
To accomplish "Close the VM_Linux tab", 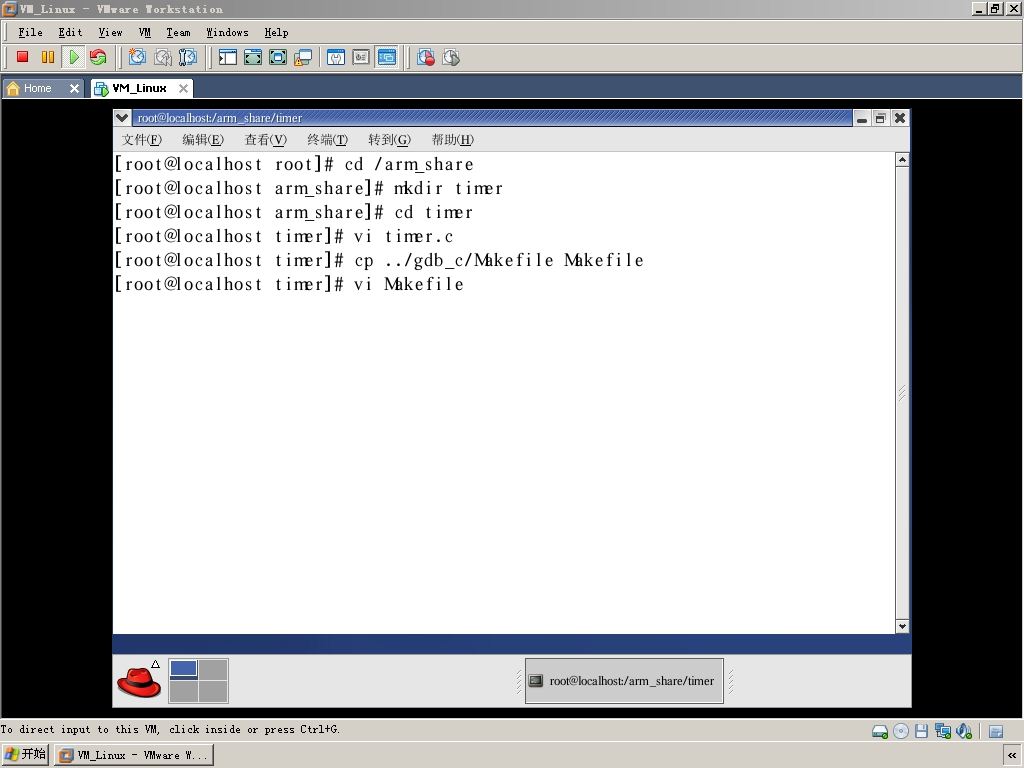I will 184,88.
